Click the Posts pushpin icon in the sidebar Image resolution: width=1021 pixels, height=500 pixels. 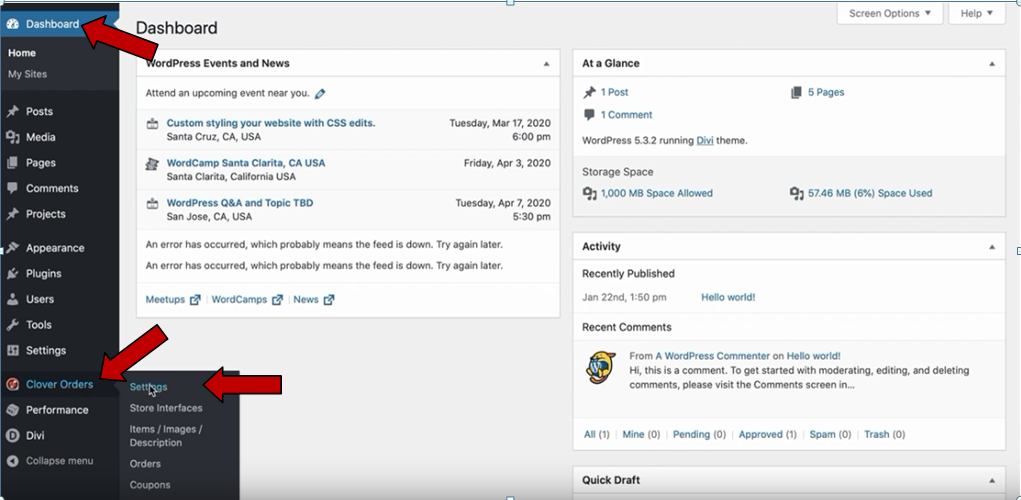click(x=12, y=111)
